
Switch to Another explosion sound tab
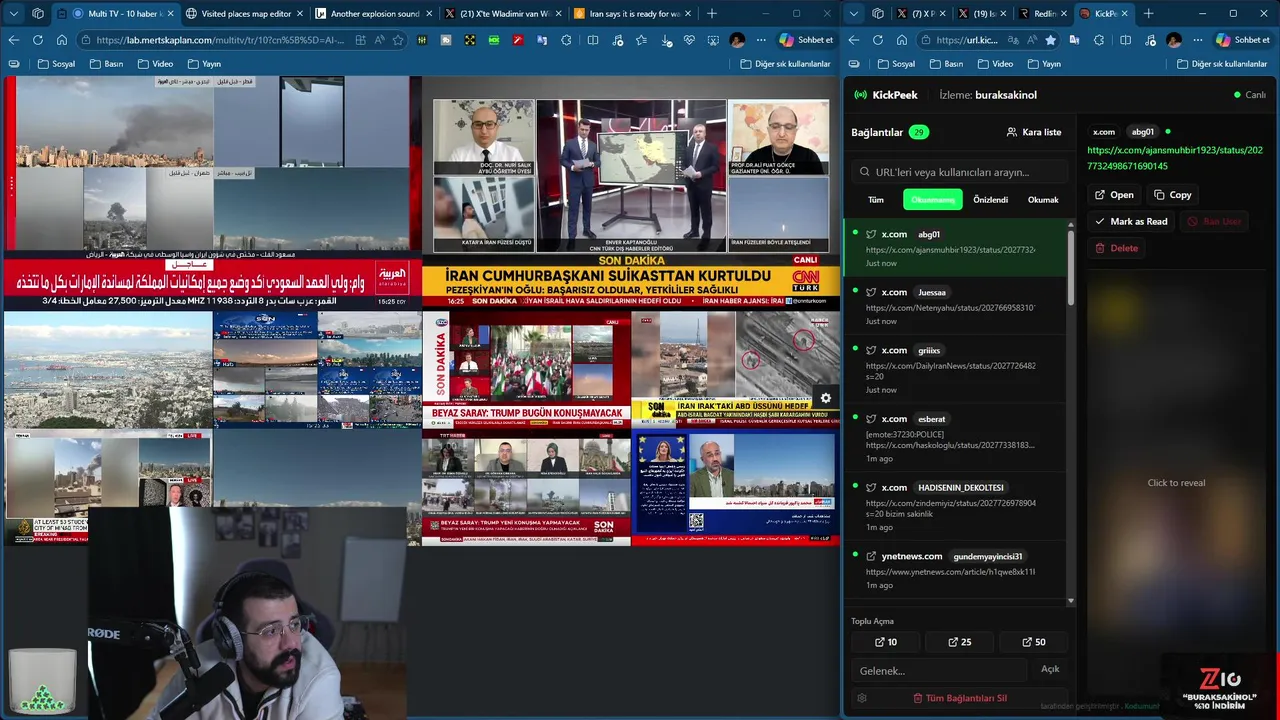(374, 14)
